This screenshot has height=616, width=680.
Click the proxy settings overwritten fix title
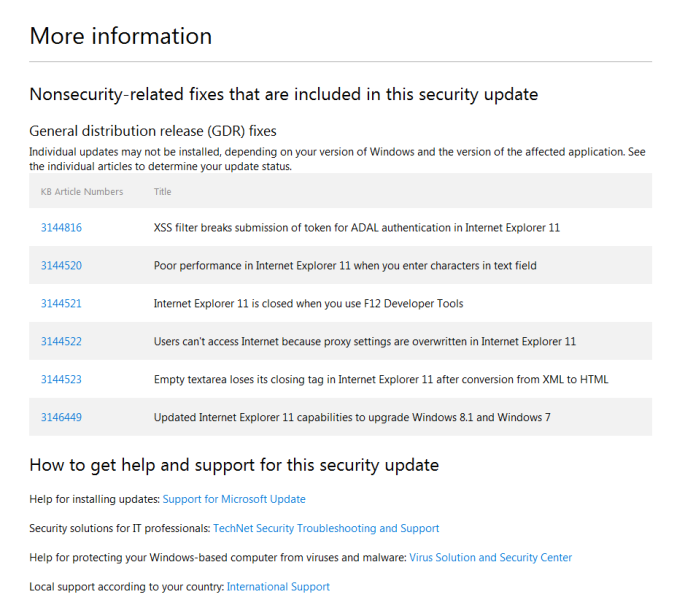coord(364,342)
